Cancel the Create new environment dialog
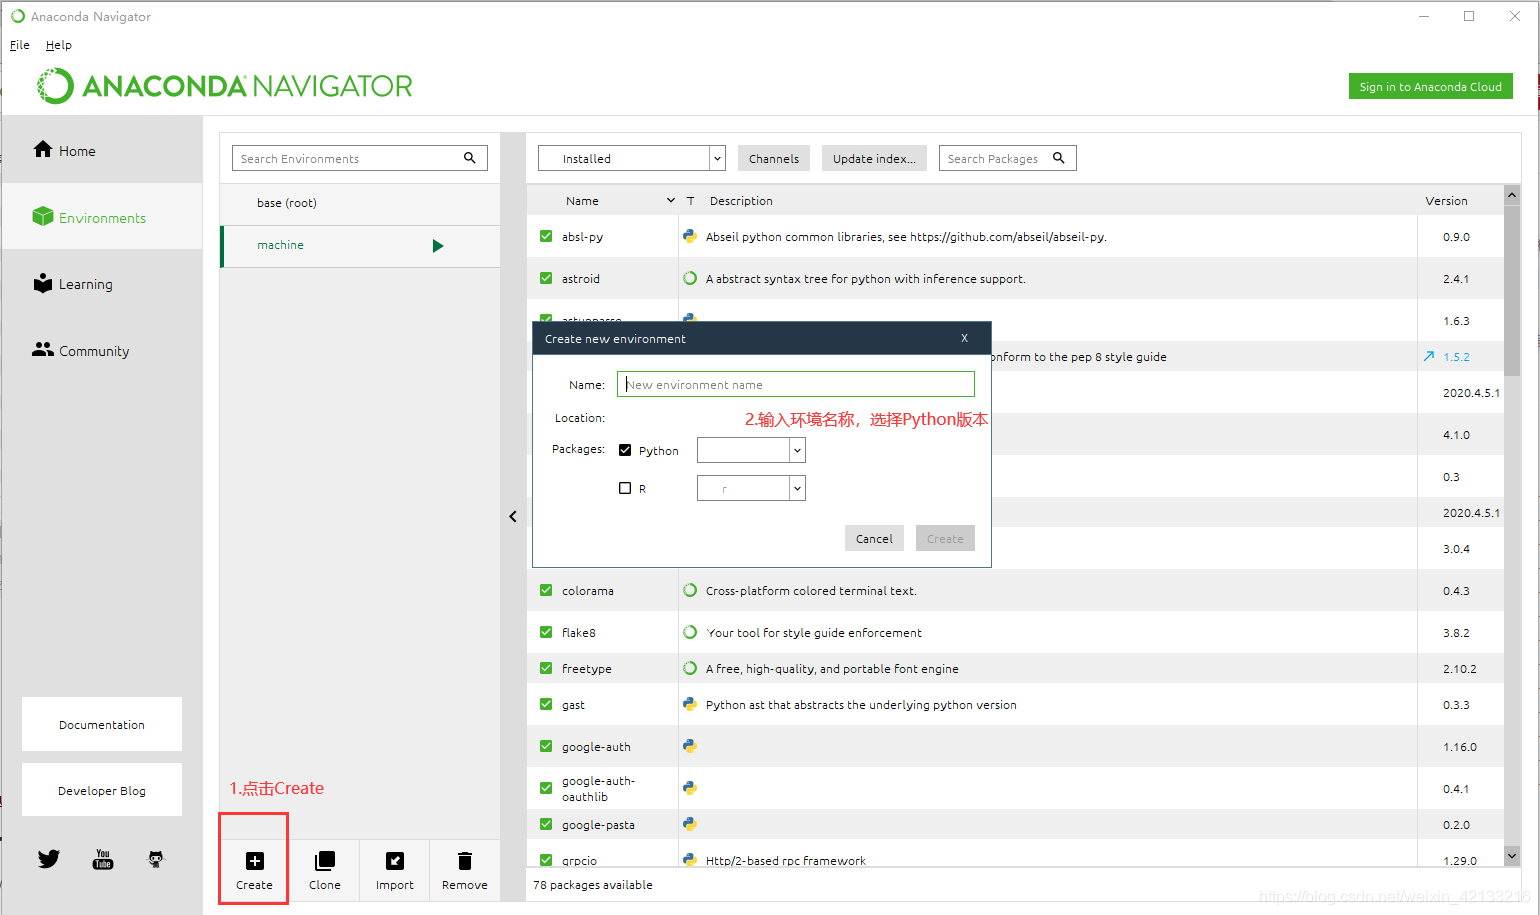 click(x=874, y=538)
